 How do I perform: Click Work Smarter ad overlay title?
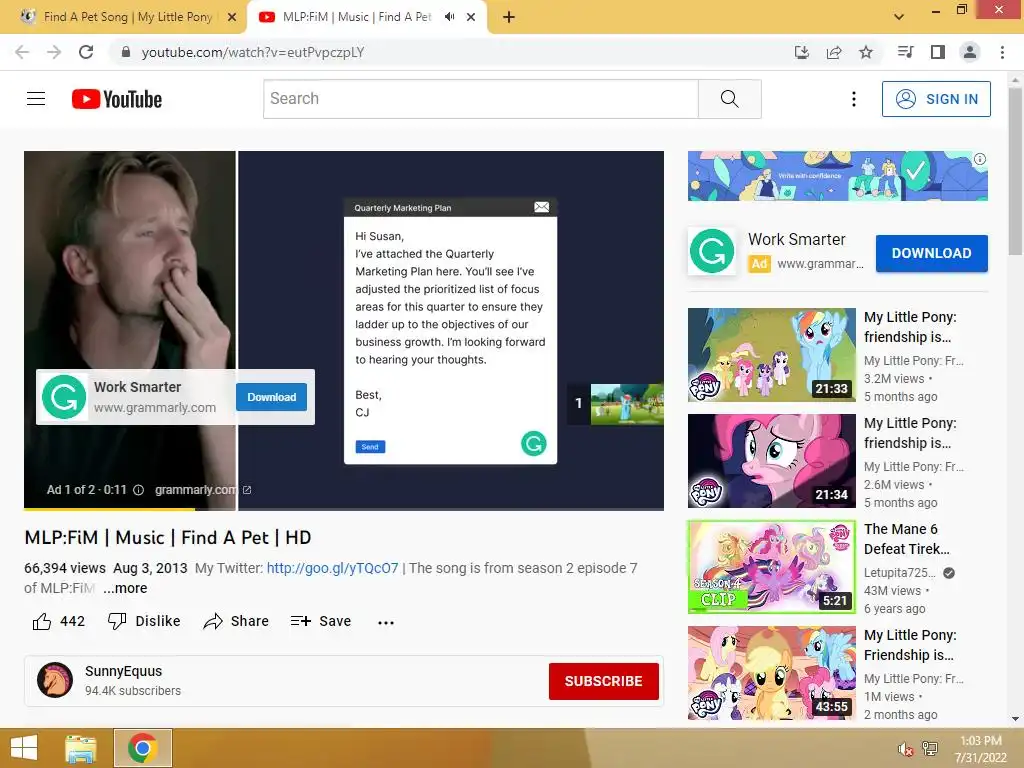point(137,387)
